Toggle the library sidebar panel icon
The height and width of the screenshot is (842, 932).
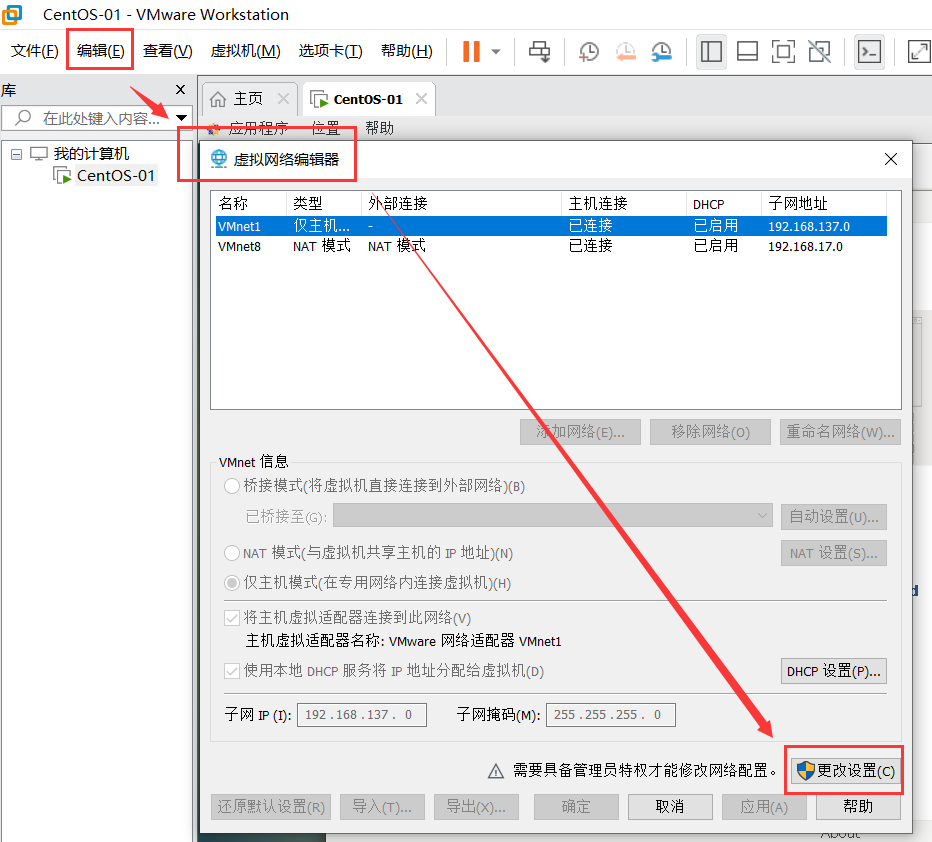tap(711, 52)
